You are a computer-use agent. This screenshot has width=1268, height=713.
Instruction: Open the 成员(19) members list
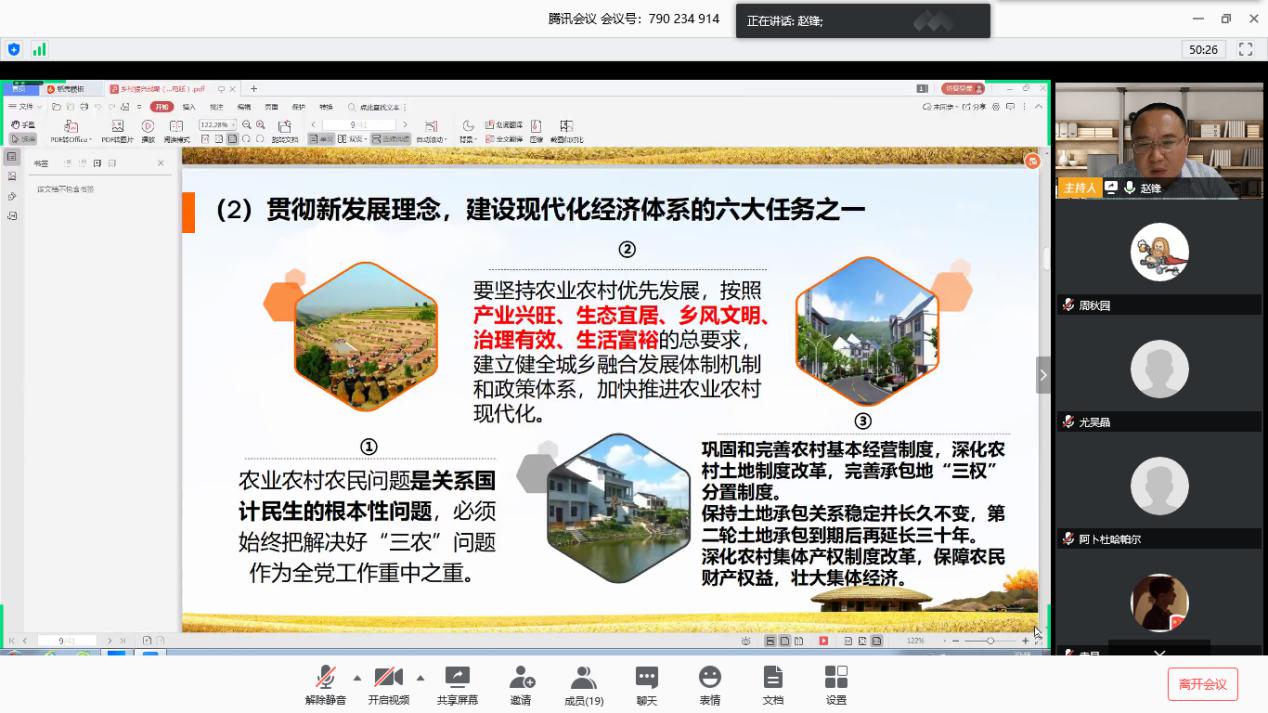(x=584, y=685)
